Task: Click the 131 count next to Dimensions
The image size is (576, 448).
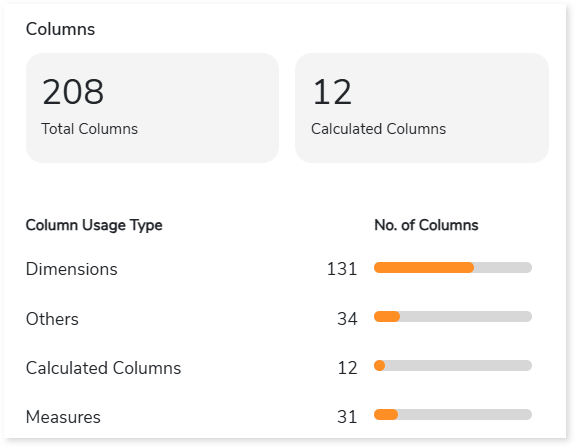Action: (x=342, y=269)
